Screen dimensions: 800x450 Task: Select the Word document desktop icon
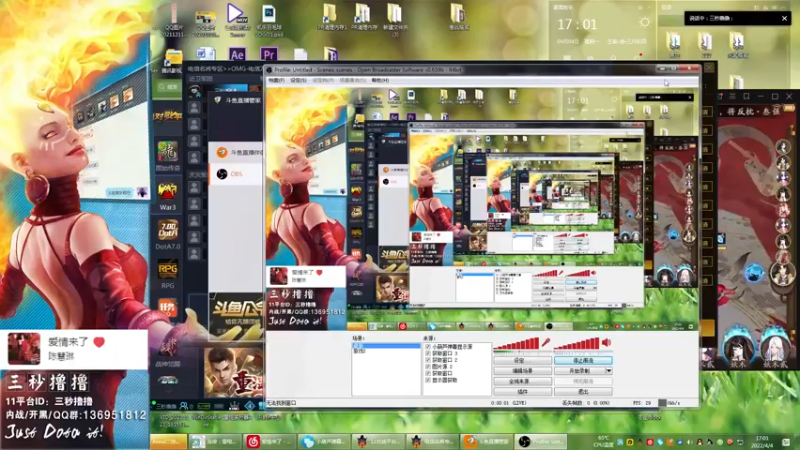pyautogui.click(x=206, y=54)
